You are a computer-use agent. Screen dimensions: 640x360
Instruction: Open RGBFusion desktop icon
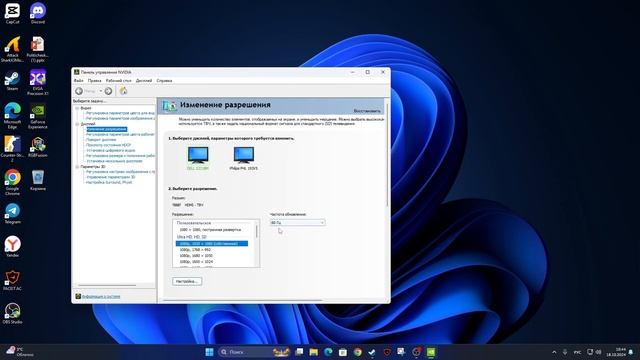tap(38, 147)
